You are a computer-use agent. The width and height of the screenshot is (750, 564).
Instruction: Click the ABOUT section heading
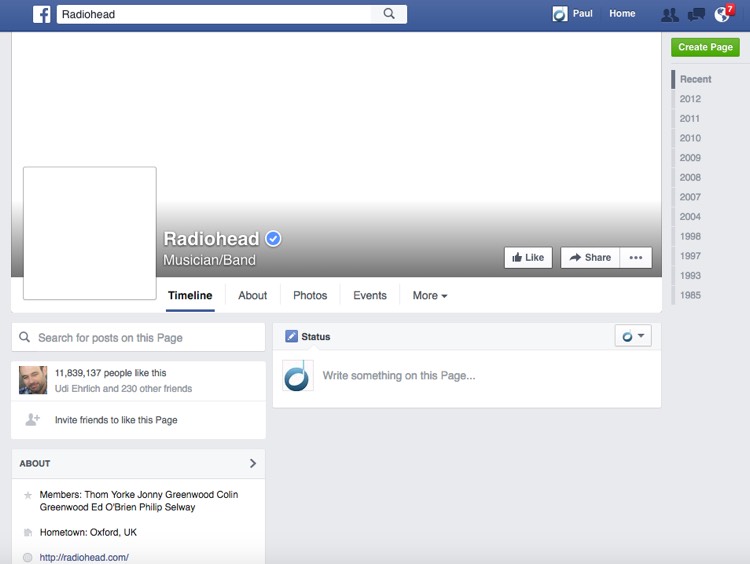tap(34, 463)
